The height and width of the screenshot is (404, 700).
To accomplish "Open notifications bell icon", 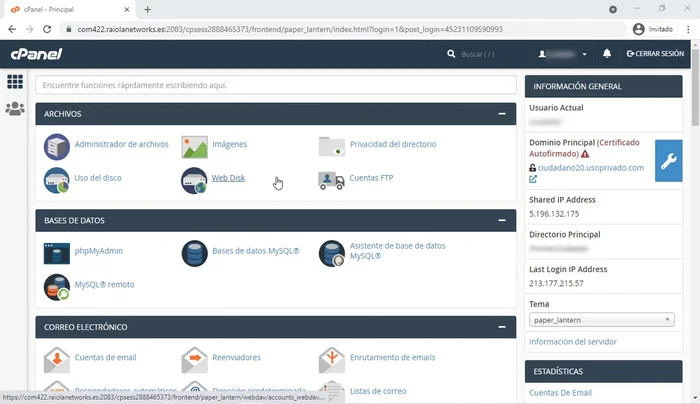I will [607, 54].
